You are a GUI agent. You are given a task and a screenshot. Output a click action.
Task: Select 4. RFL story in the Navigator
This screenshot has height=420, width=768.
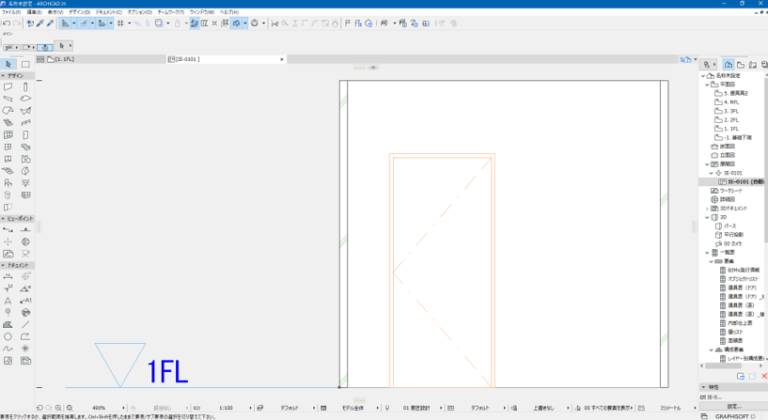[731, 102]
